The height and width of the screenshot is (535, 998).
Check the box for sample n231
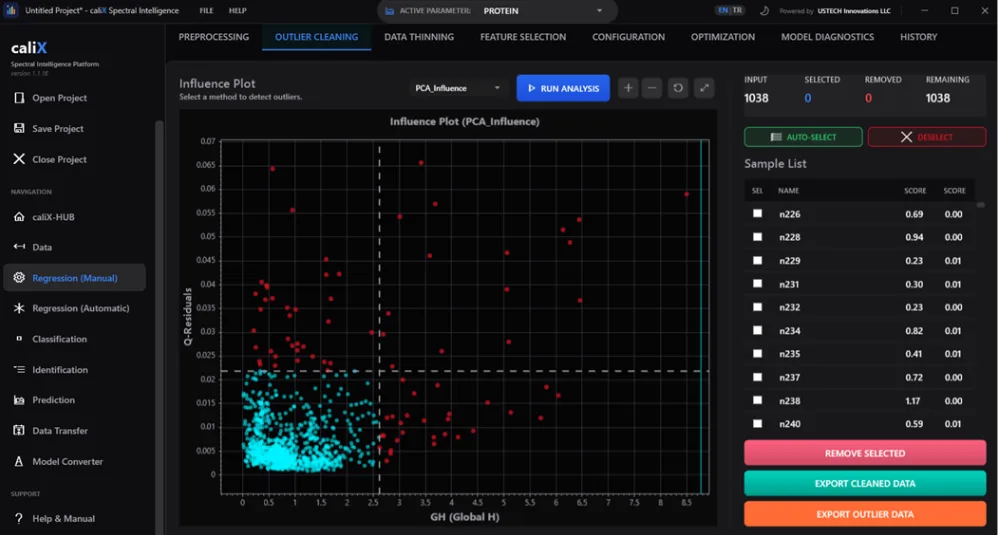pyautogui.click(x=757, y=284)
